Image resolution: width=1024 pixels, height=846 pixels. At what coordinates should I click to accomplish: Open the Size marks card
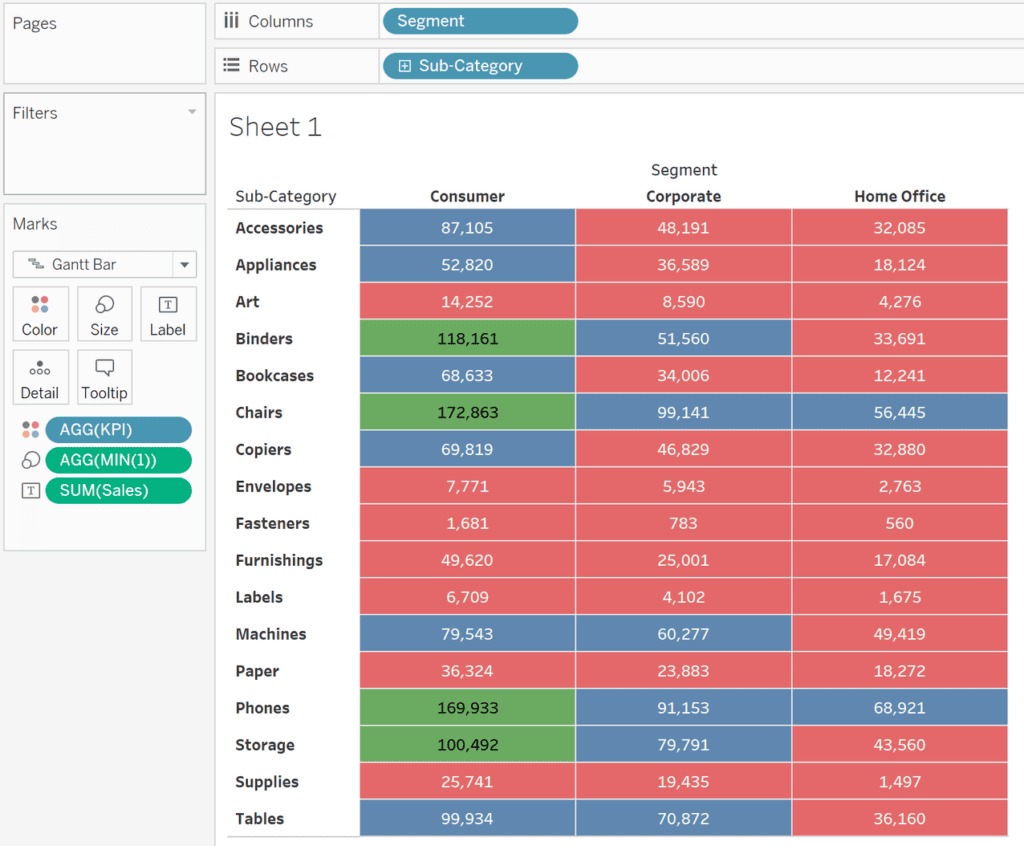[x=104, y=314]
